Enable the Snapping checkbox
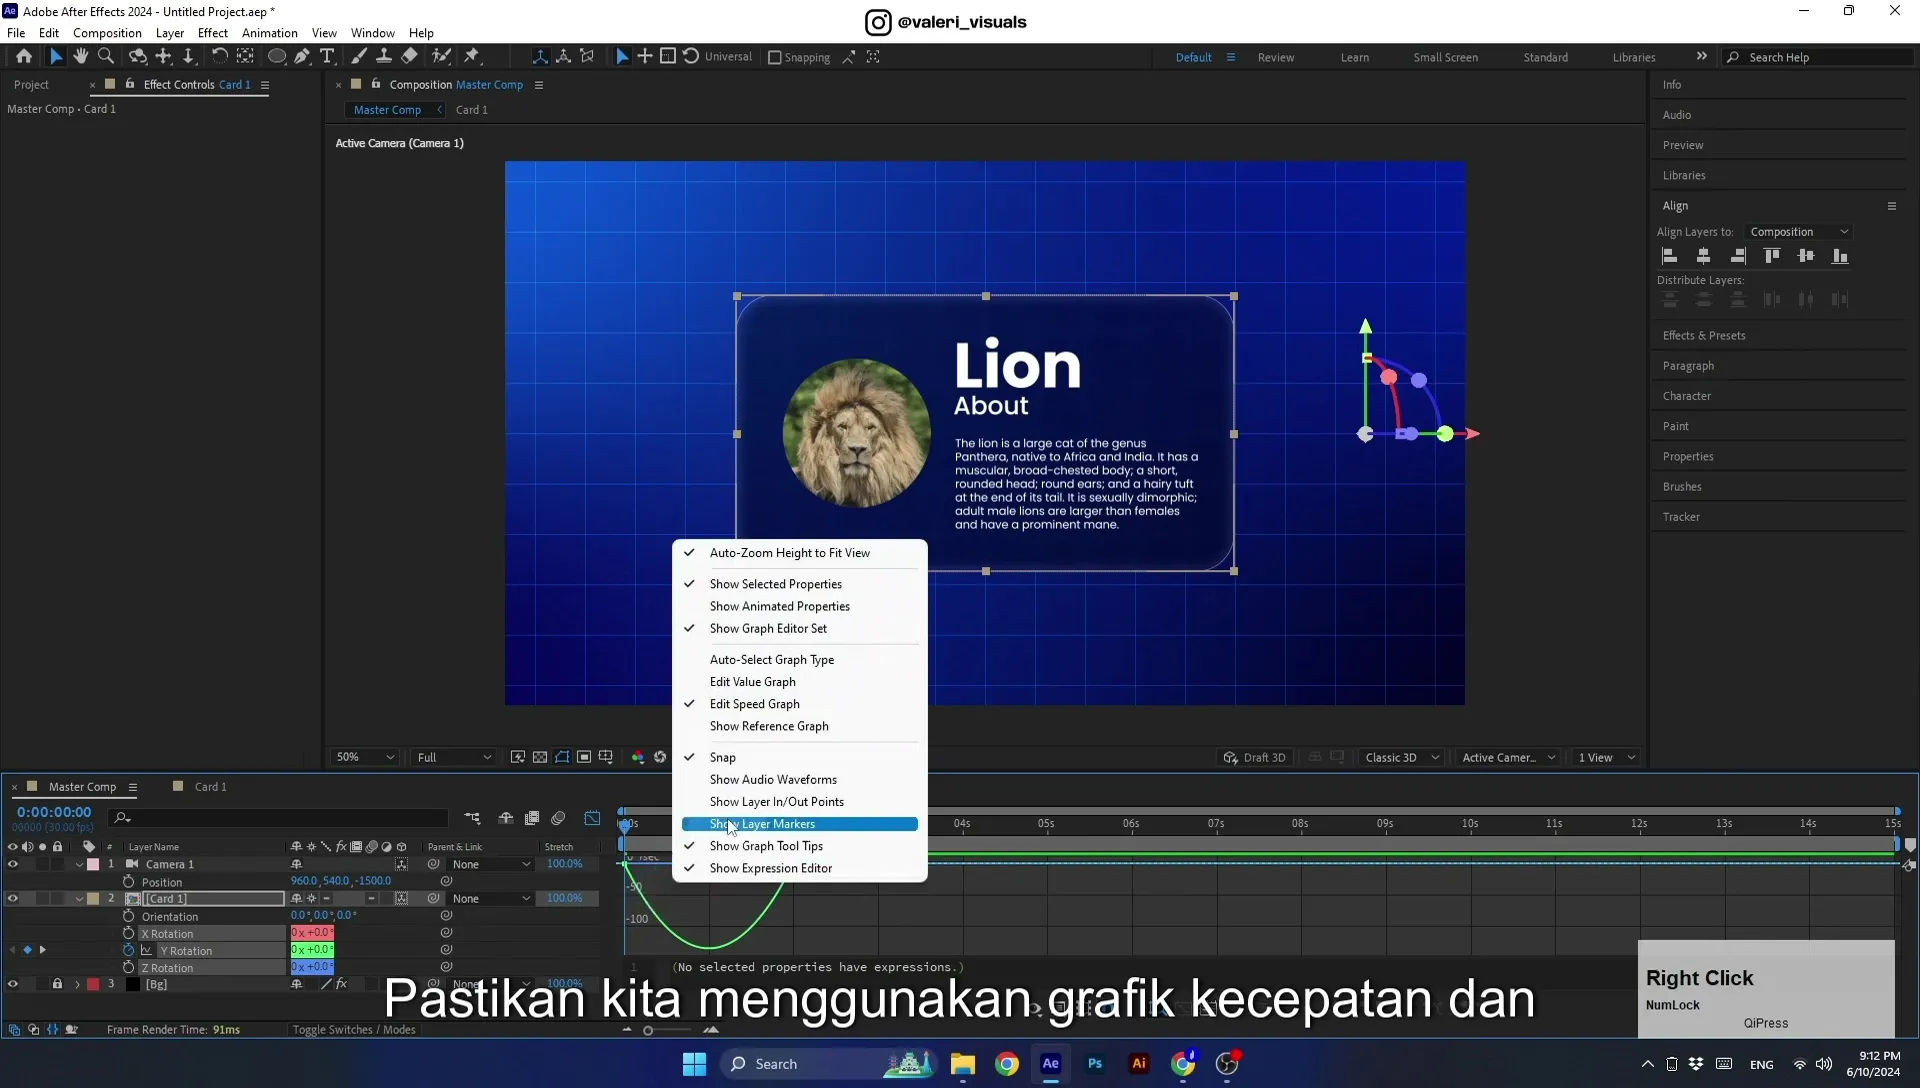The height and width of the screenshot is (1088, 1920). coord(774,58)
